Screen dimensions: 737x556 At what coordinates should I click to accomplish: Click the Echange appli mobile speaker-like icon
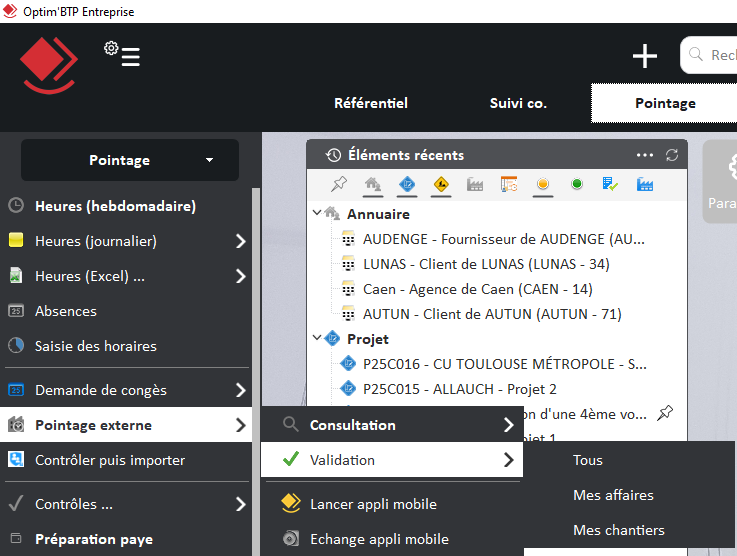pyautogui.click(x=291, y=538)
